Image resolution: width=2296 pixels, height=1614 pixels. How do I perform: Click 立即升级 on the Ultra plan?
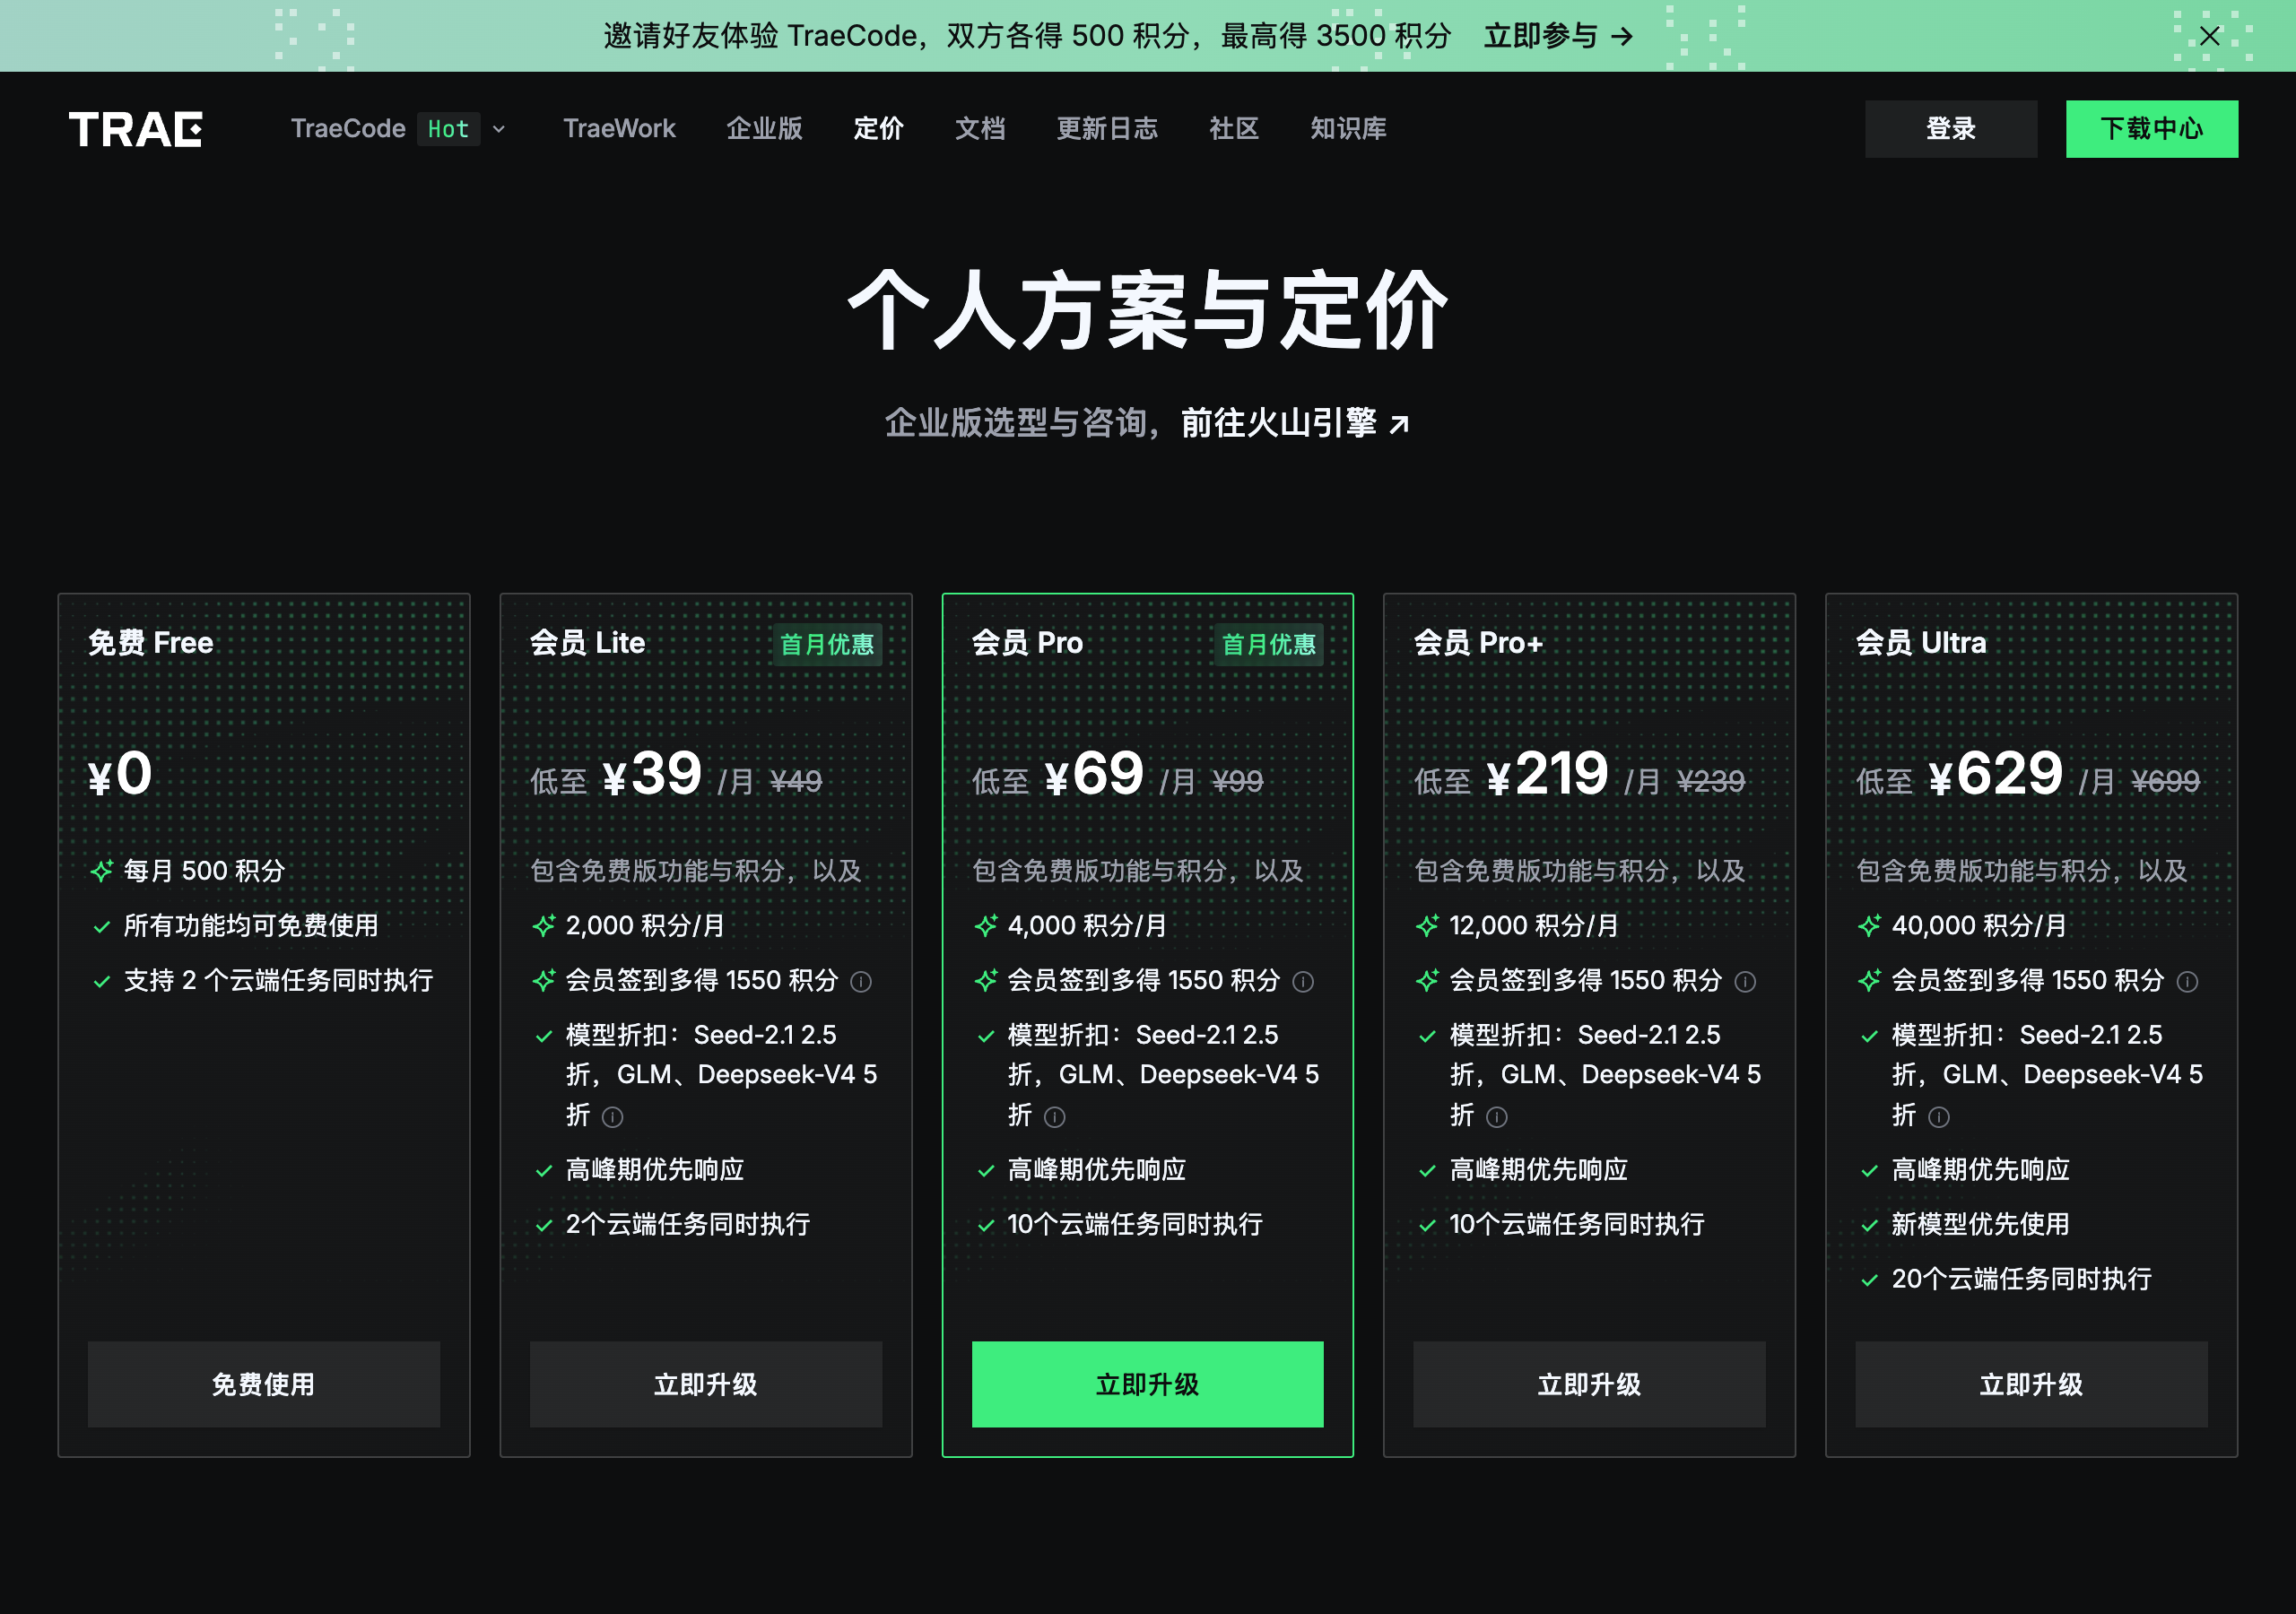(2031, 1384)
